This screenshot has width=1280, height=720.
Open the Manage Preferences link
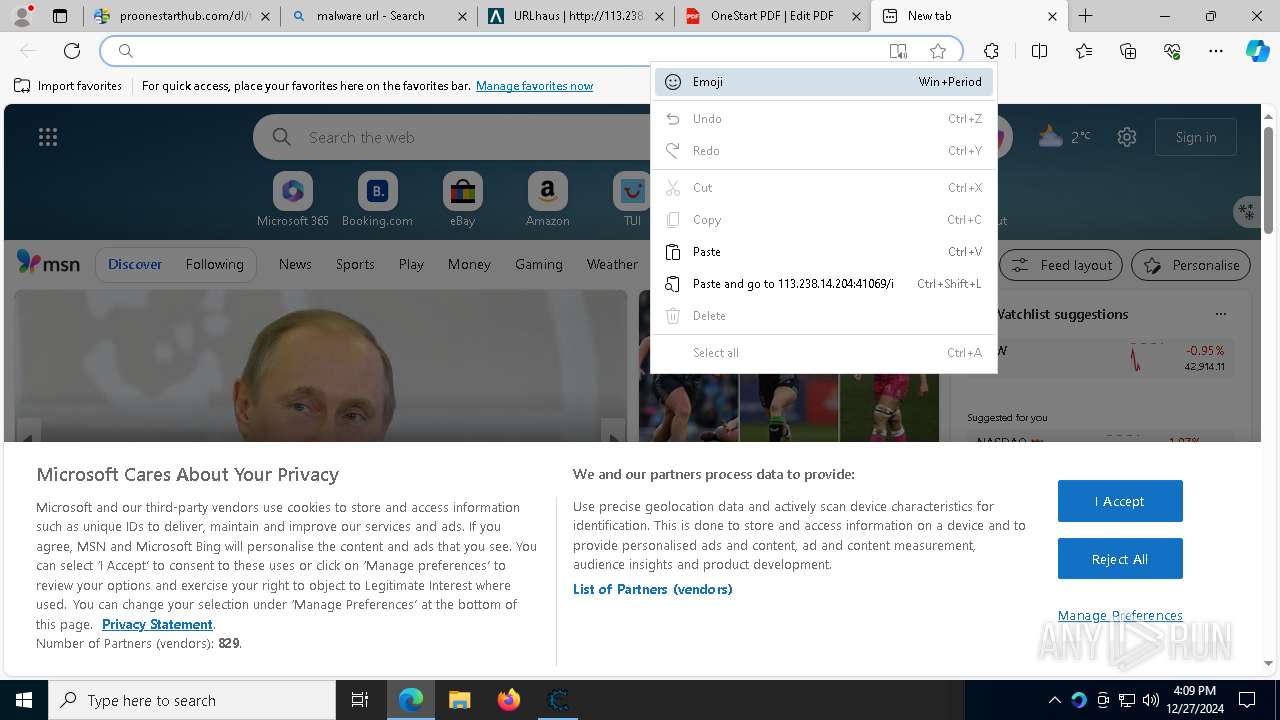click(1120, 615)
